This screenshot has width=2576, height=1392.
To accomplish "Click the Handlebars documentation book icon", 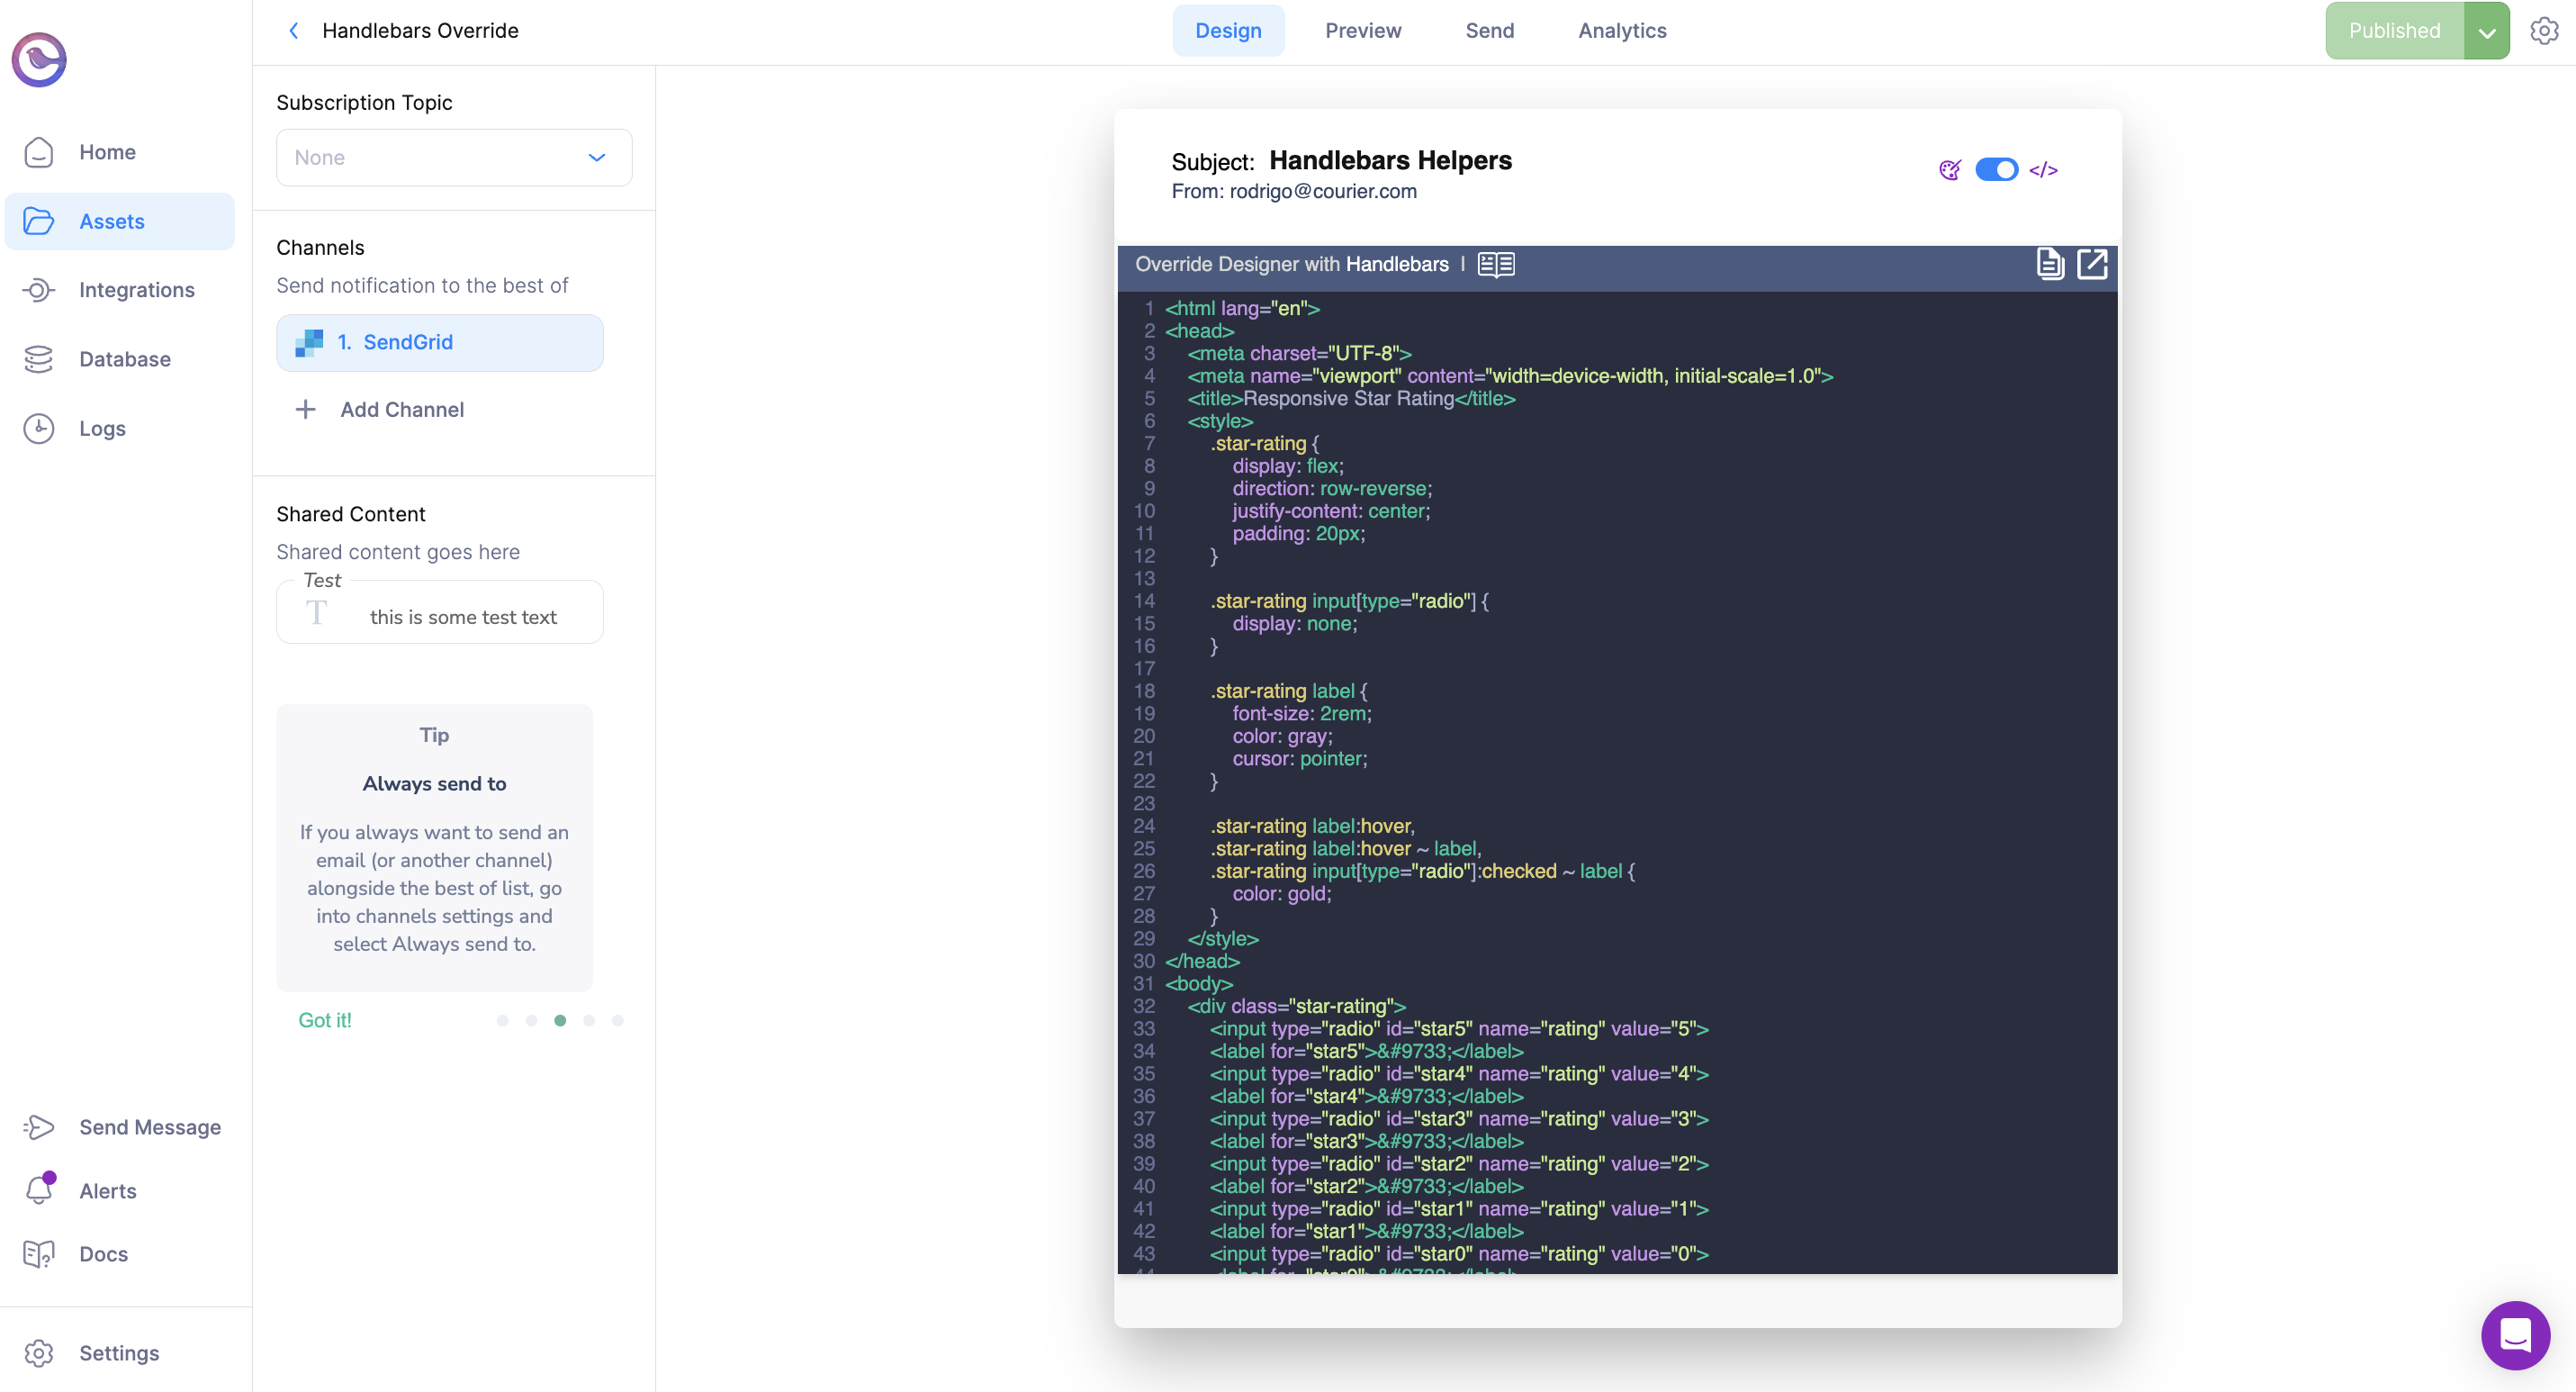I will pyautogui.click(x=1496, y=264).
